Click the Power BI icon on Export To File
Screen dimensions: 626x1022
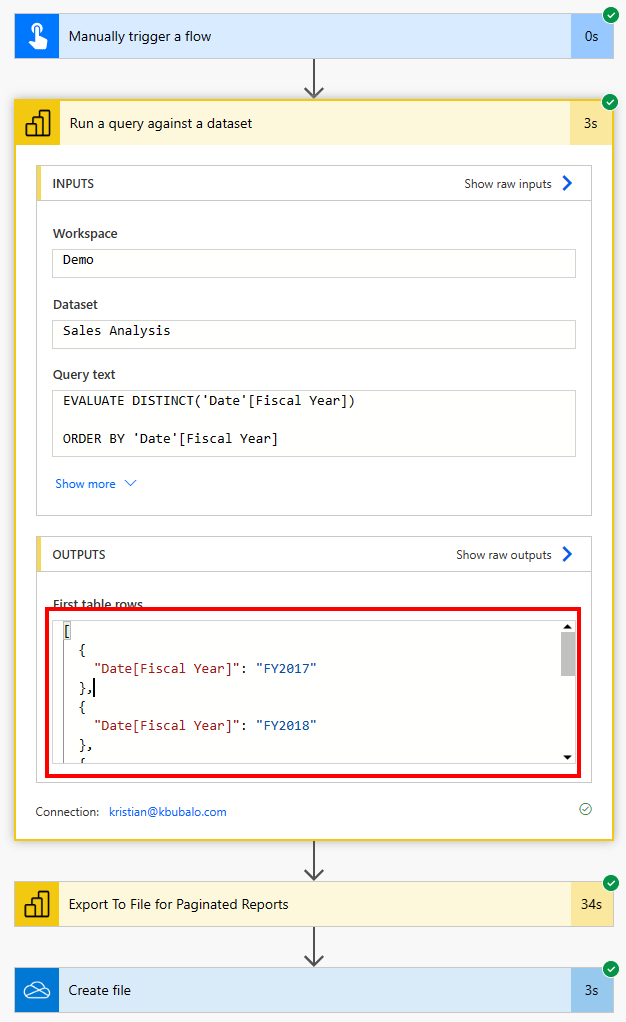37,904
